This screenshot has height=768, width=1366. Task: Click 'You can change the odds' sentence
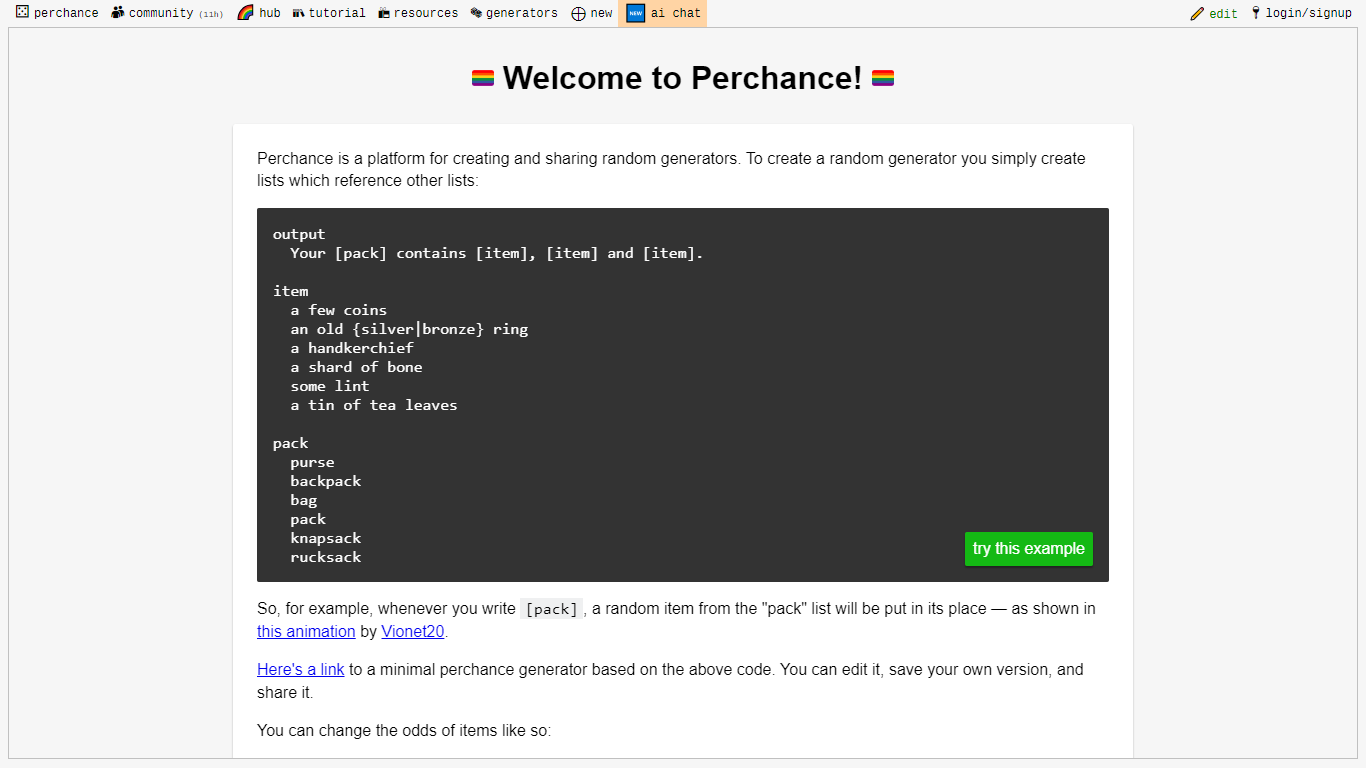[404, 730]
